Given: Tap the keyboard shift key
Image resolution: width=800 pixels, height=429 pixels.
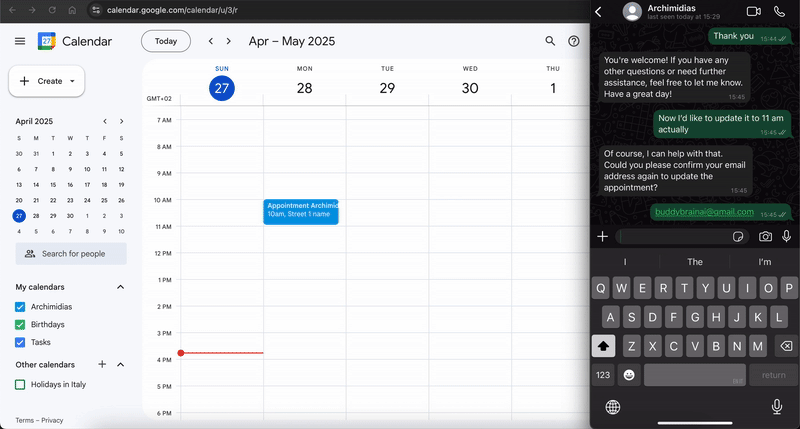Looking at the screenshot, I should point(603,346).
